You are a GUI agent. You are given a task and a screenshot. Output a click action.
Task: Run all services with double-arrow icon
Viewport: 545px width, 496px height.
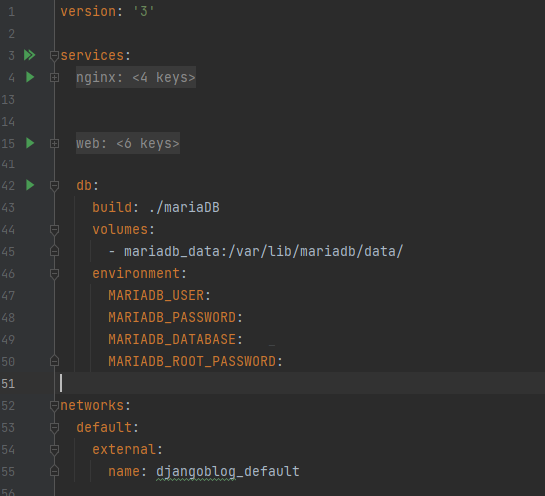pos(30,55)
